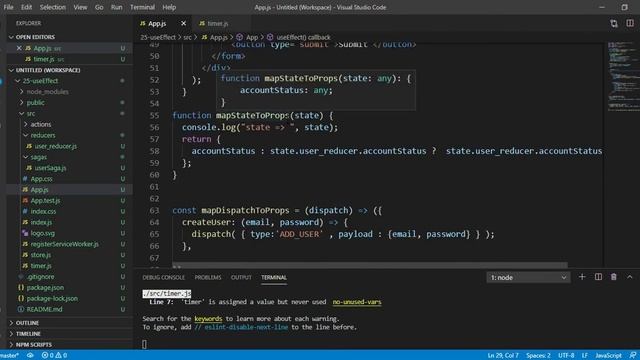Click the eye icon in status bar
This screenshot has width=640, height=360.
coord(30,356)
